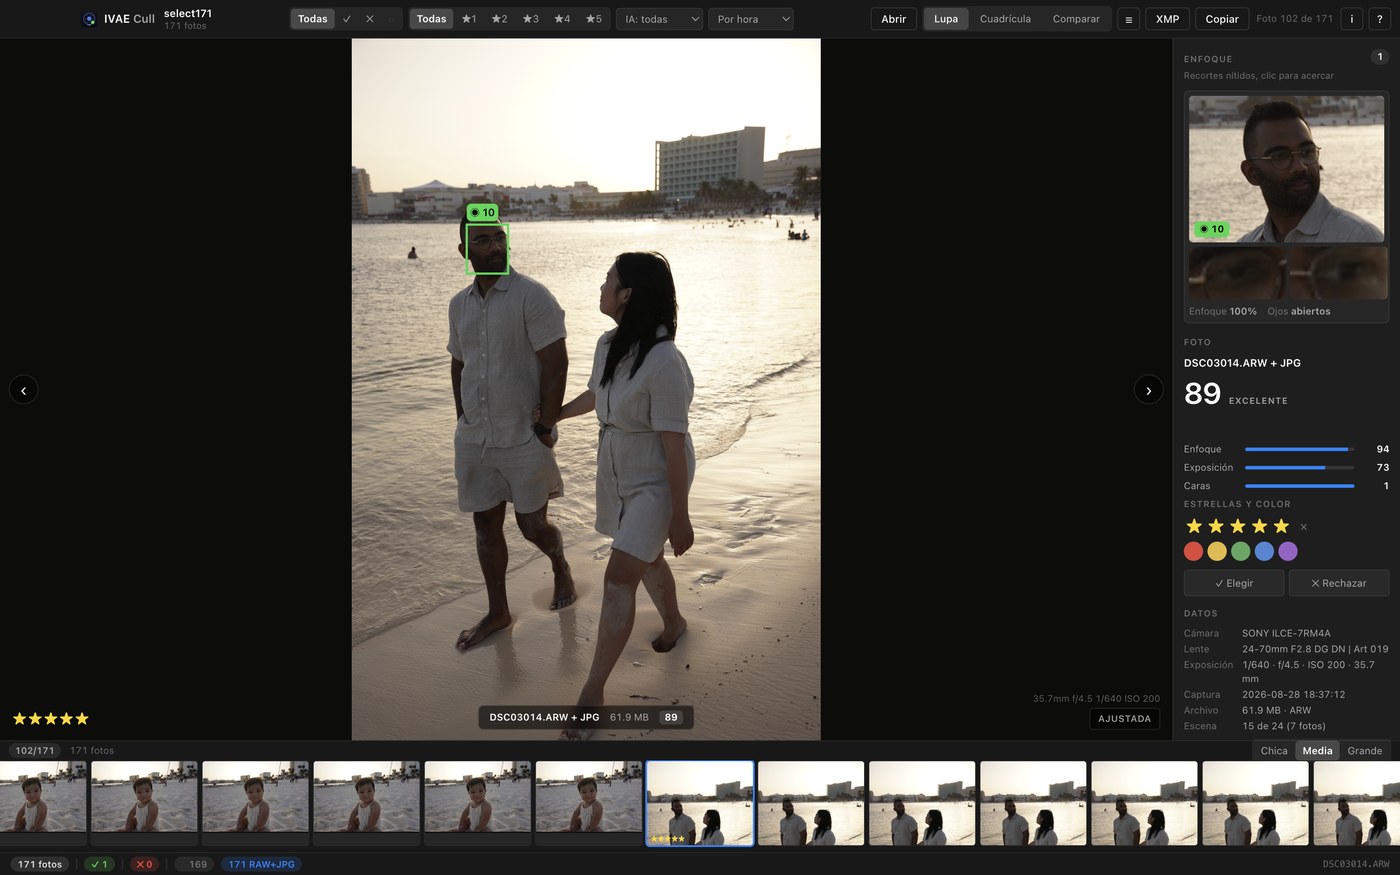Viewport: 1400px width, 875px height.
Task: Apply blue color label
Action: (x=1264, y=551)
